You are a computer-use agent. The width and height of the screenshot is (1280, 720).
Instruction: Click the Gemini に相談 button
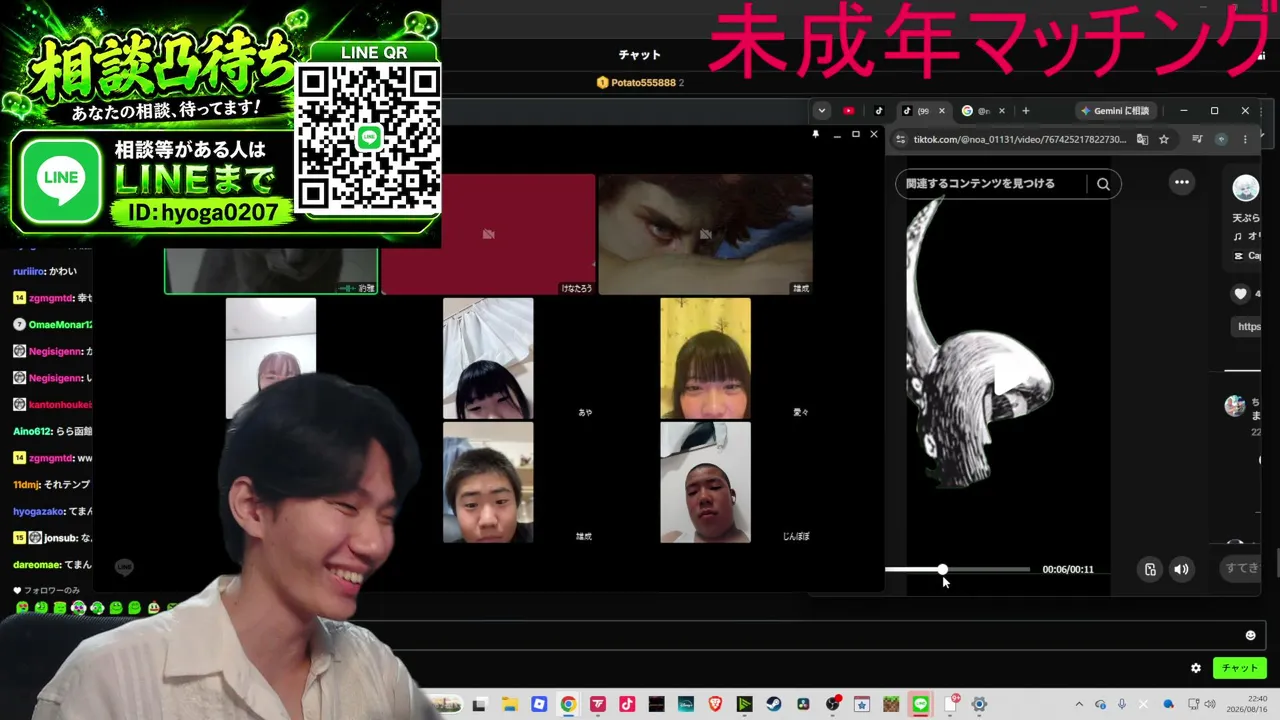(x=1116, y=111)
